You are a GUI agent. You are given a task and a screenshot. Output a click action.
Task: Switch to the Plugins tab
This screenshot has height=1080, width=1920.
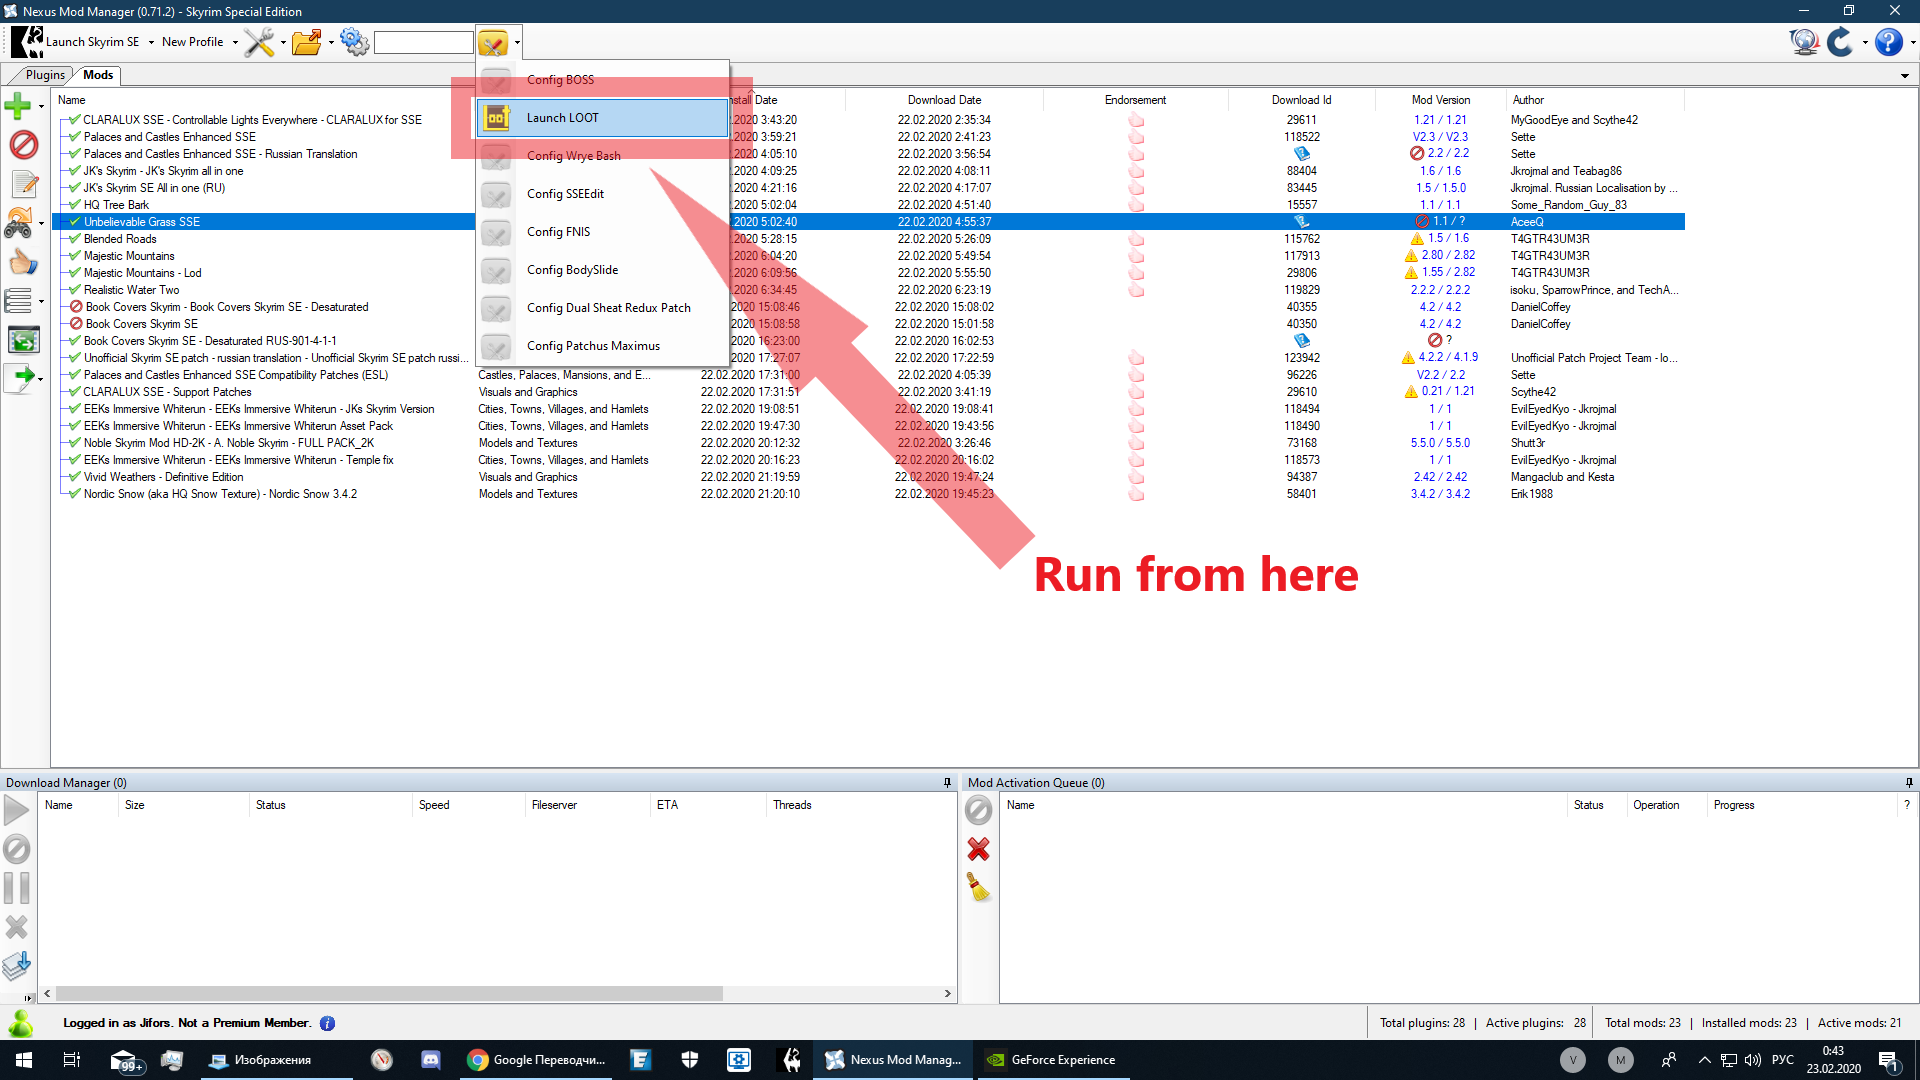click(x=45, y=75)
